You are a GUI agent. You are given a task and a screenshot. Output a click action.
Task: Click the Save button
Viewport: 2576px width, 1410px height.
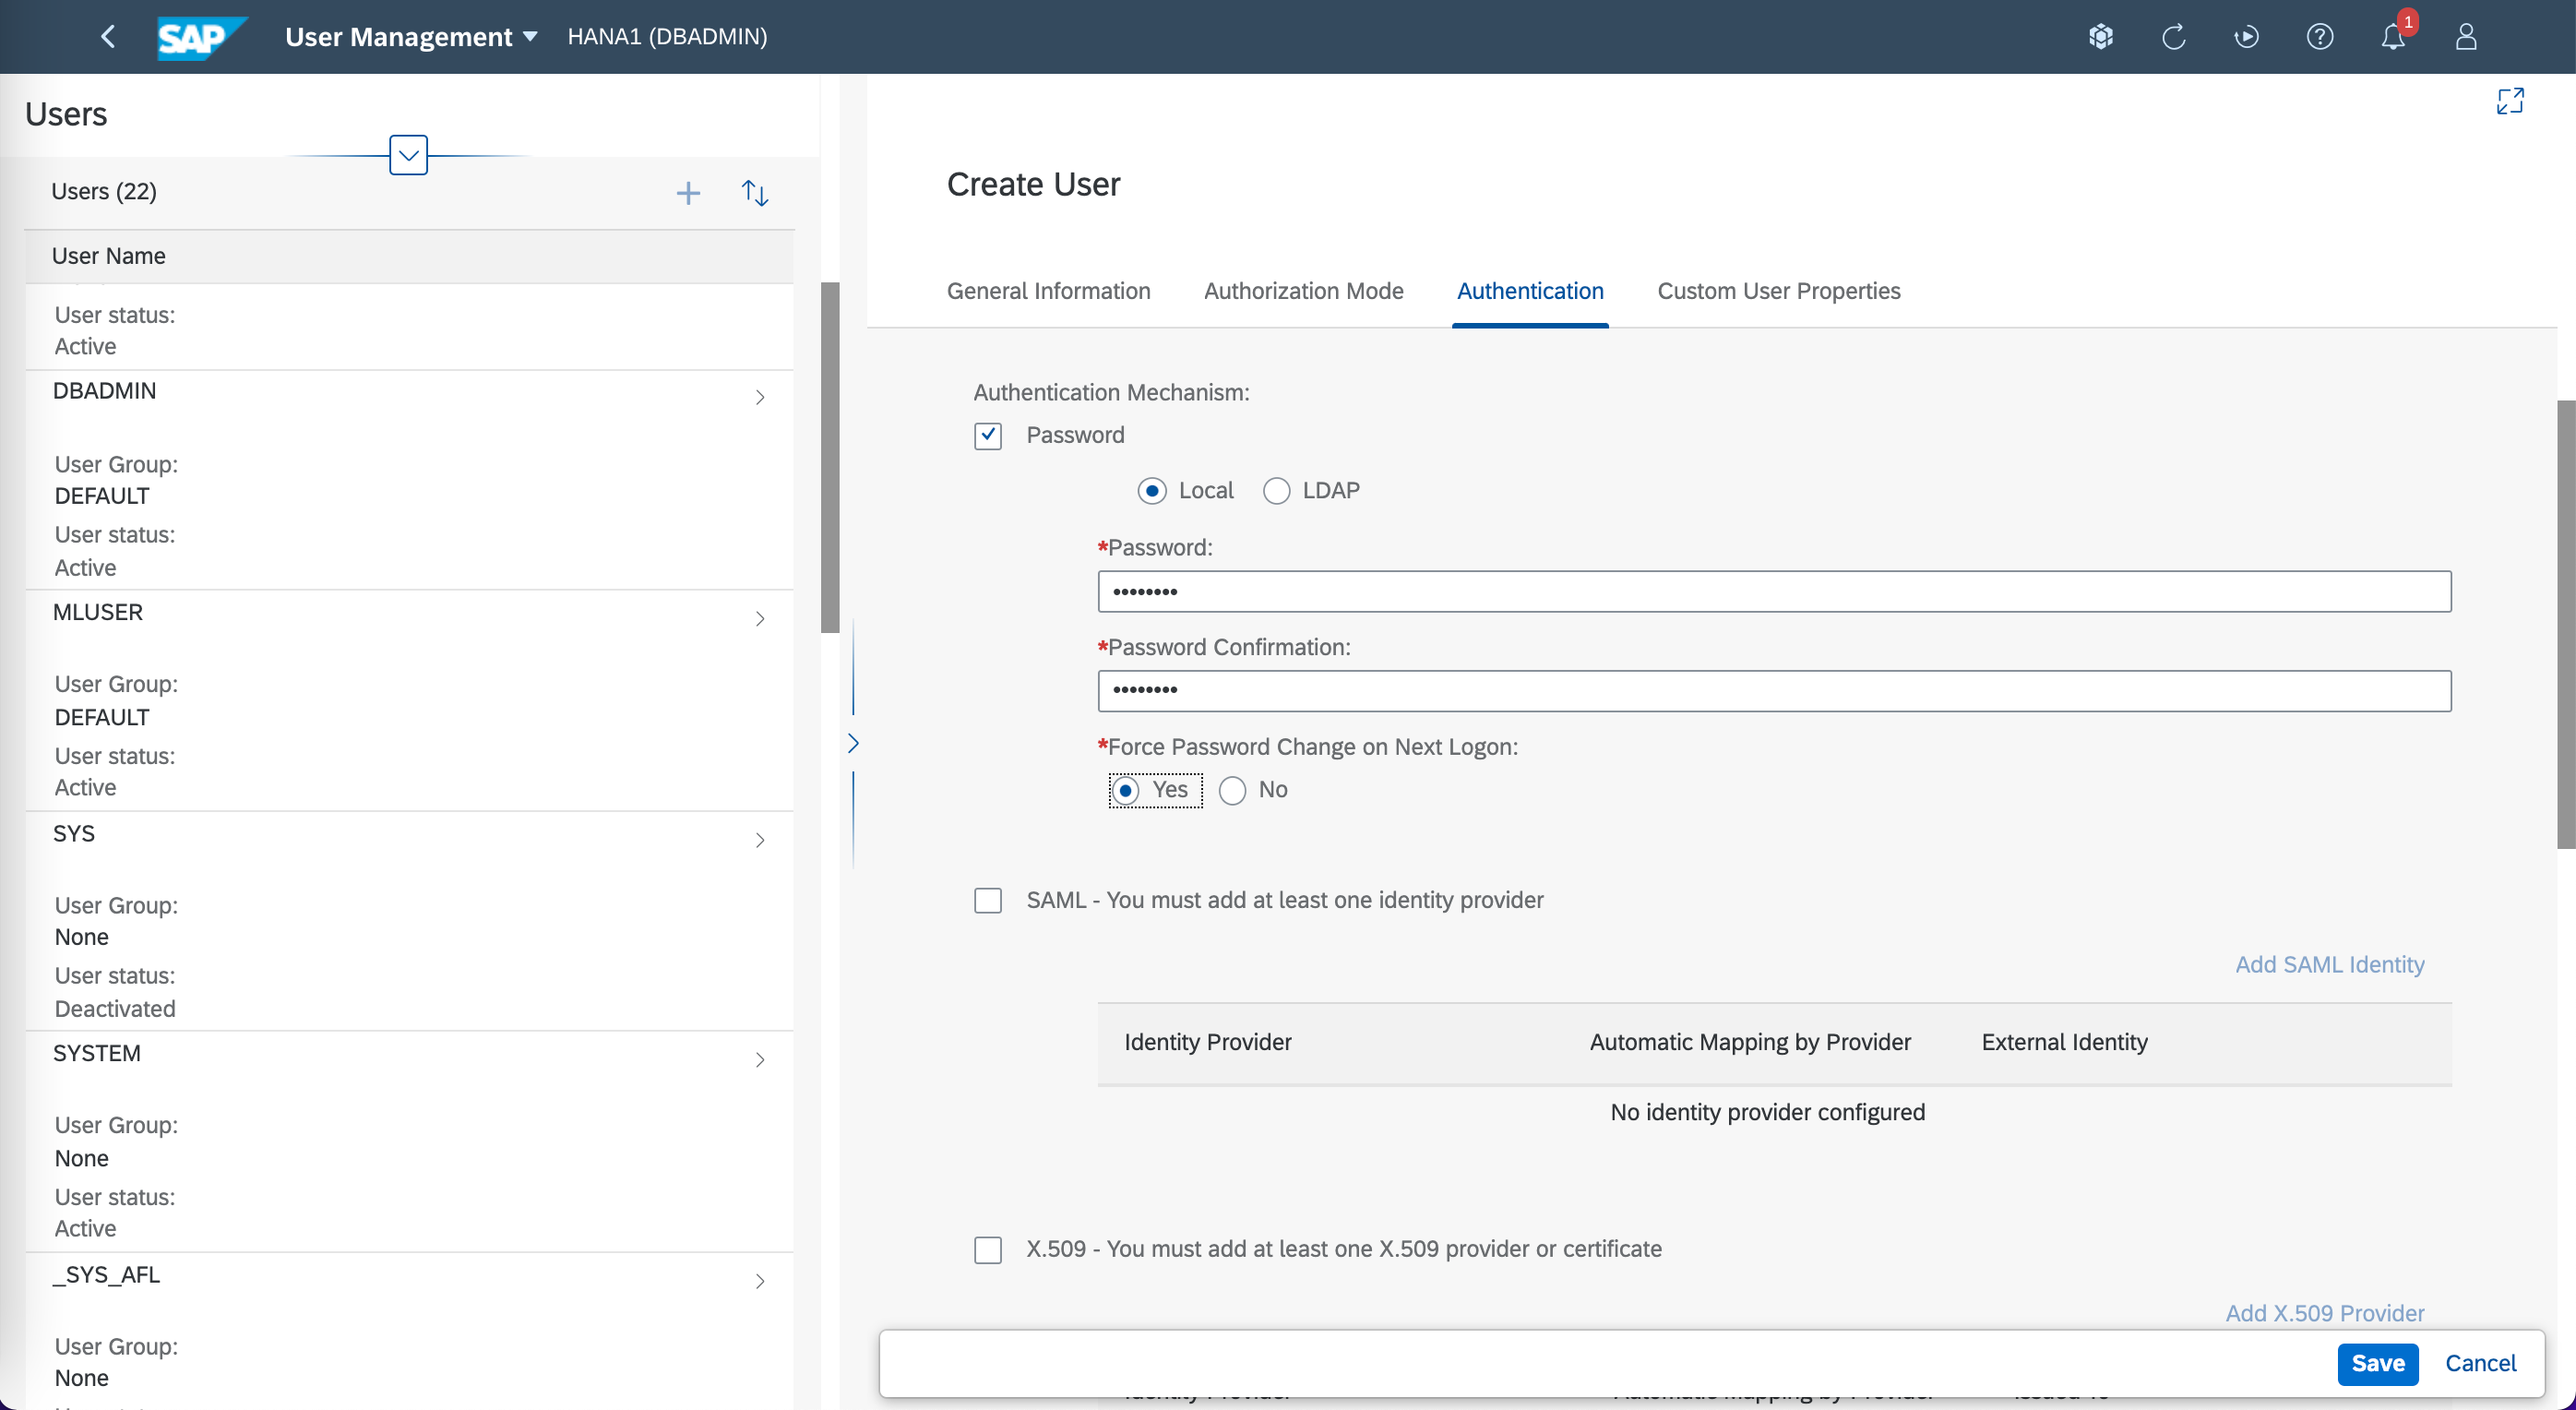pyautogui.click(x=2377, y=1364)
